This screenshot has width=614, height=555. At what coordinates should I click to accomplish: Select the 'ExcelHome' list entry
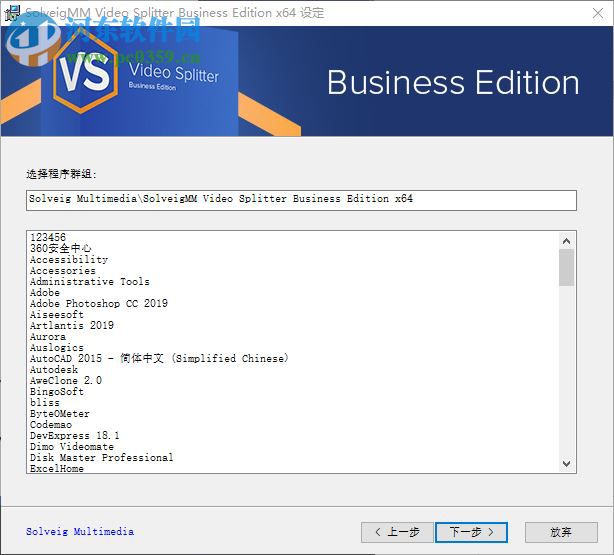[x=57, y=468]
